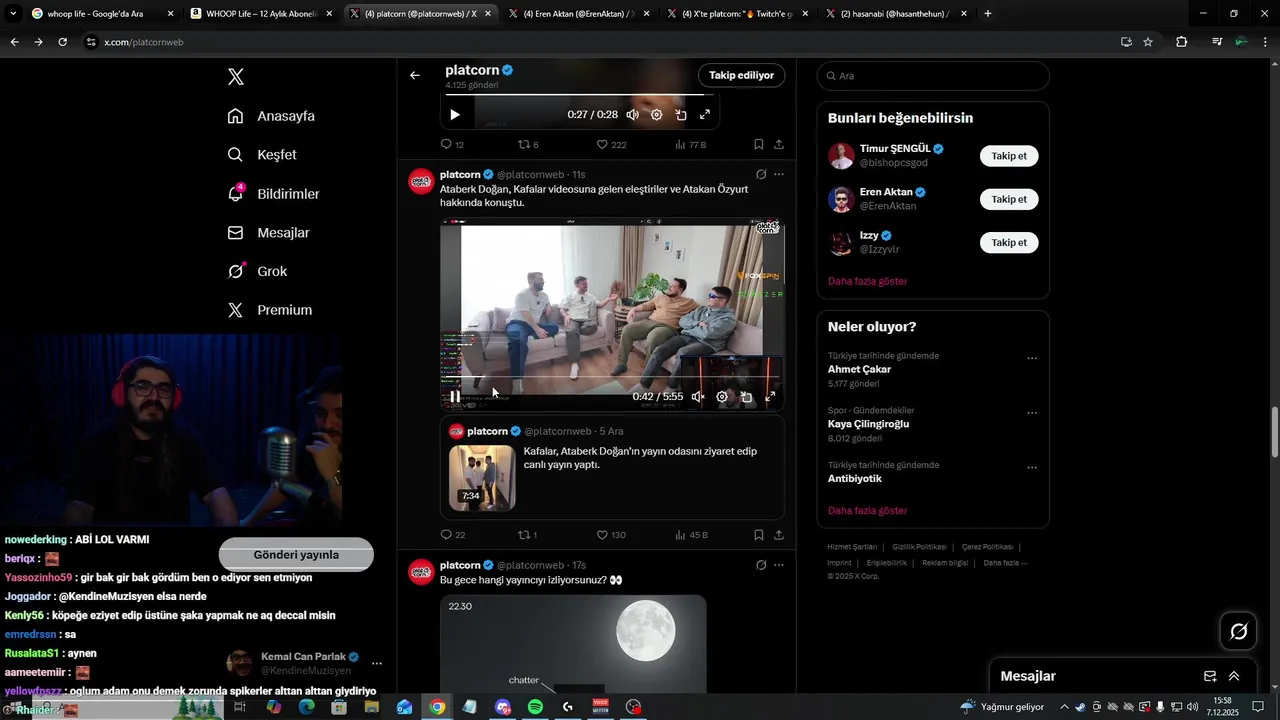The height and width of the screenshot is (720, 1280).
Task: Compose new message in Mesajlar drawer
Action: [x=1210, y=676]
